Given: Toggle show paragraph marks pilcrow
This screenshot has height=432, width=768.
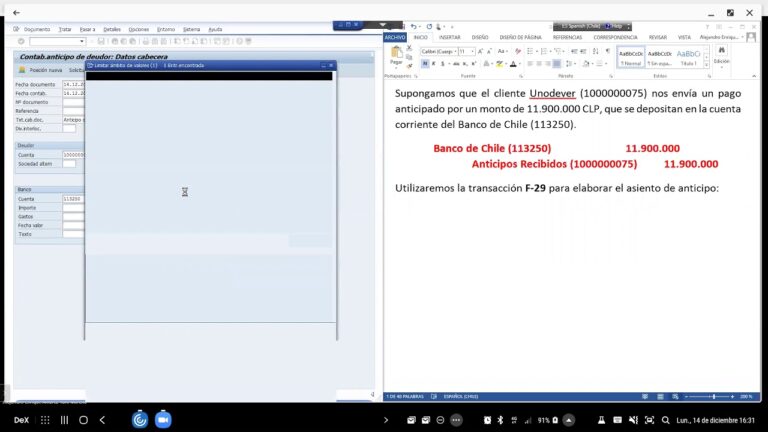Looking at the screenshot, I should pyautogui.click(x=608, y=51).
